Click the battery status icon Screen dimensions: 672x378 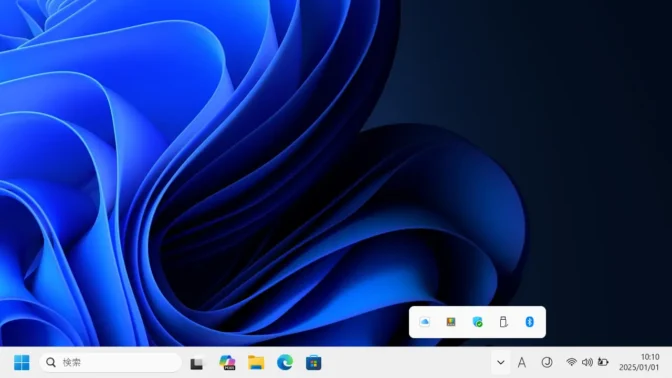[603, 363]
